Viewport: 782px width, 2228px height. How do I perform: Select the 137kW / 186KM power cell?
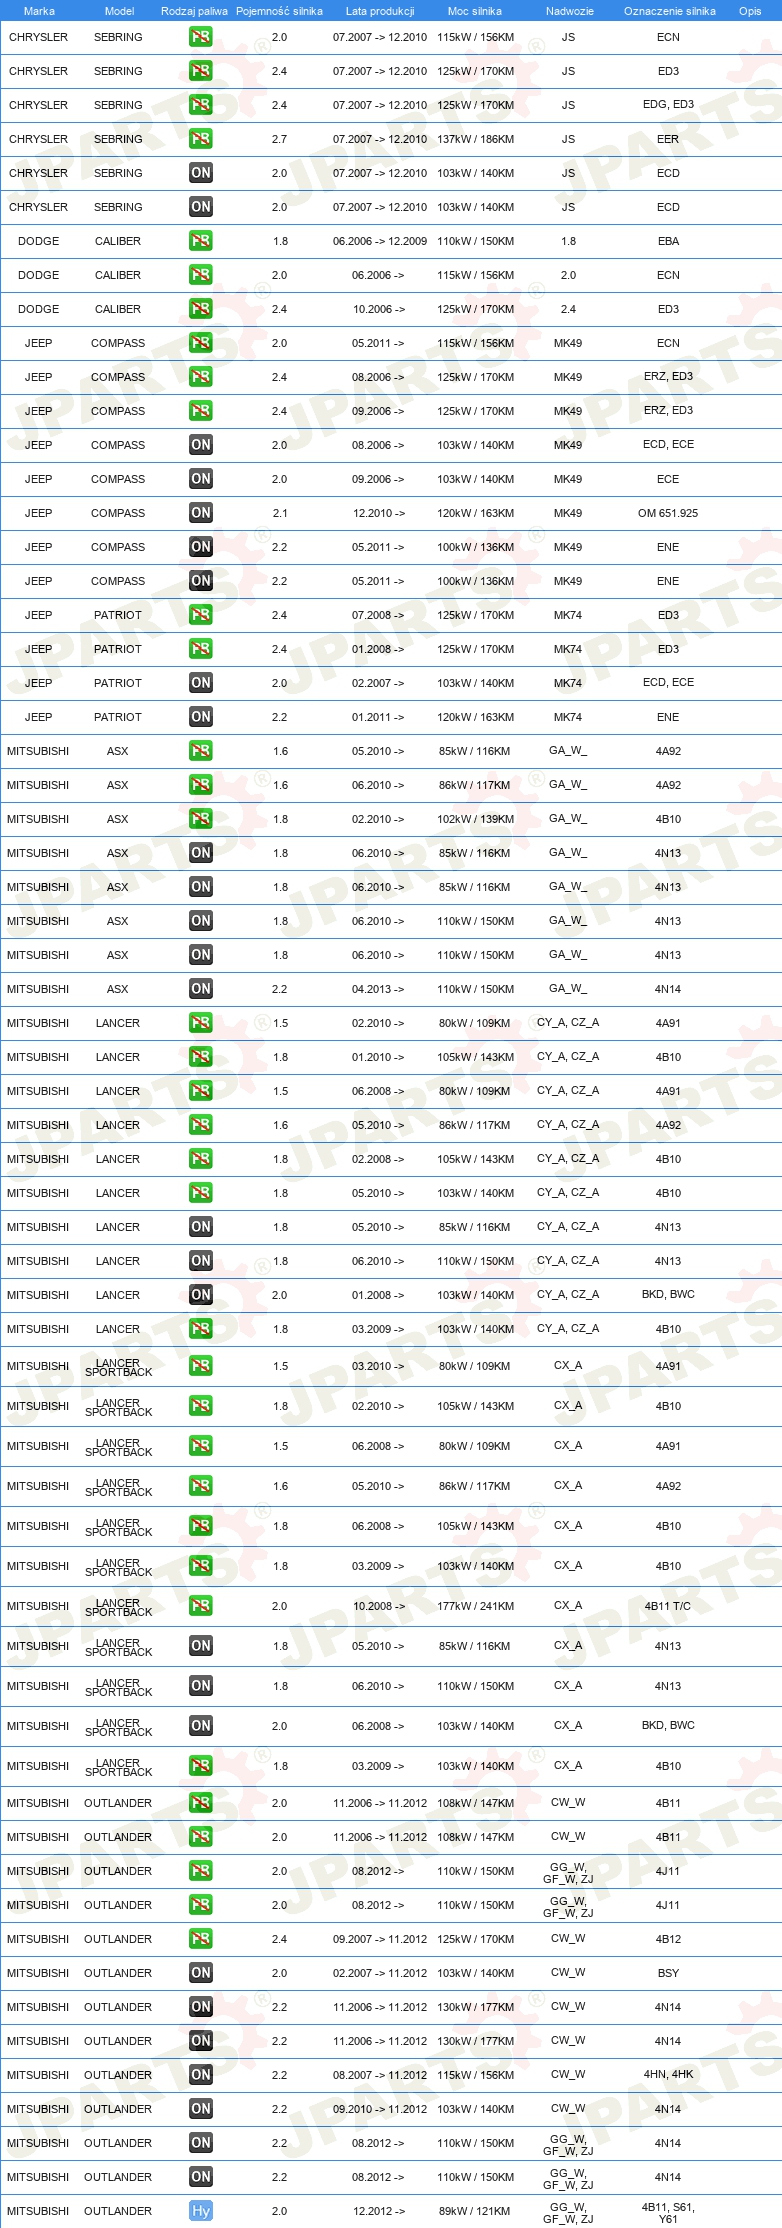point(475,139)
